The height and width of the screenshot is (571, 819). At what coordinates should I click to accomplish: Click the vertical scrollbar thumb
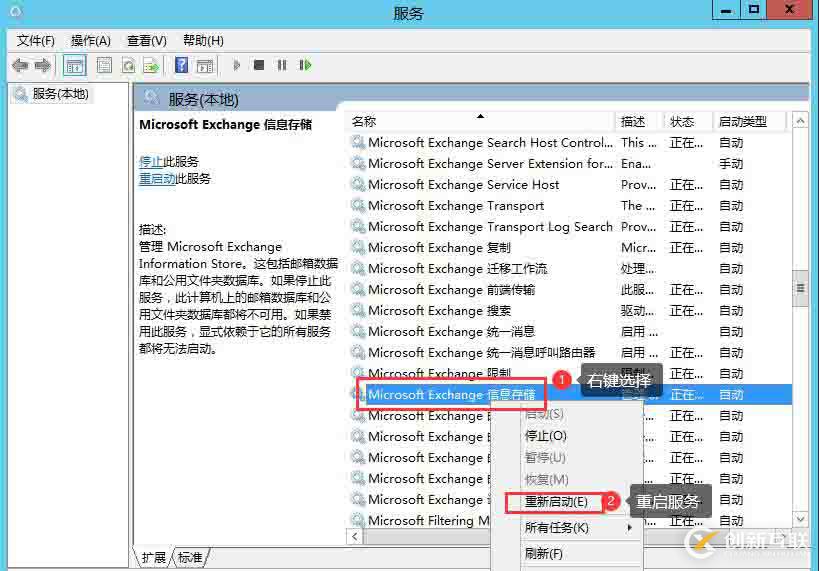(x=800, y=288)
